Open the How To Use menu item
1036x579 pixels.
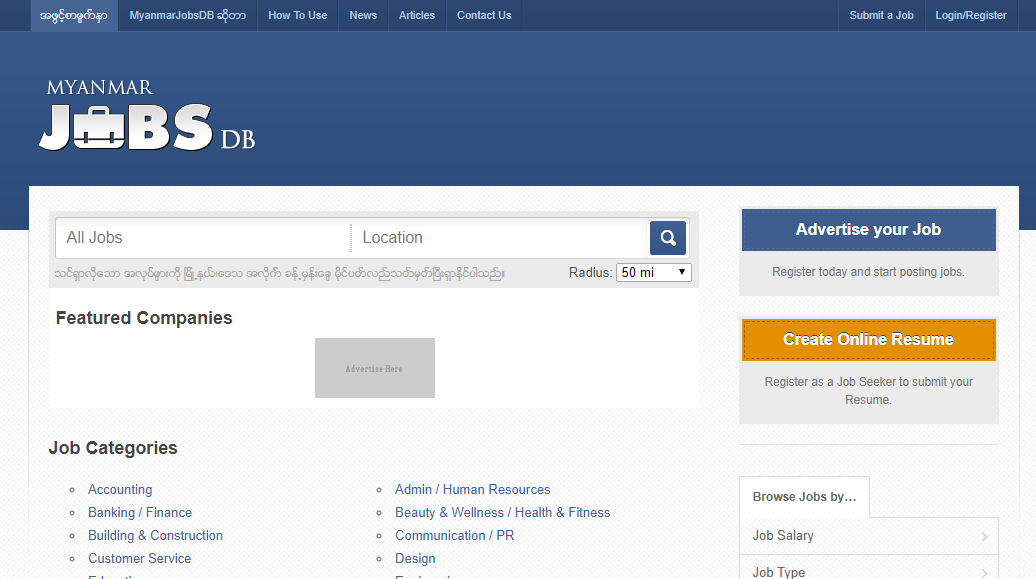[297, 15]
